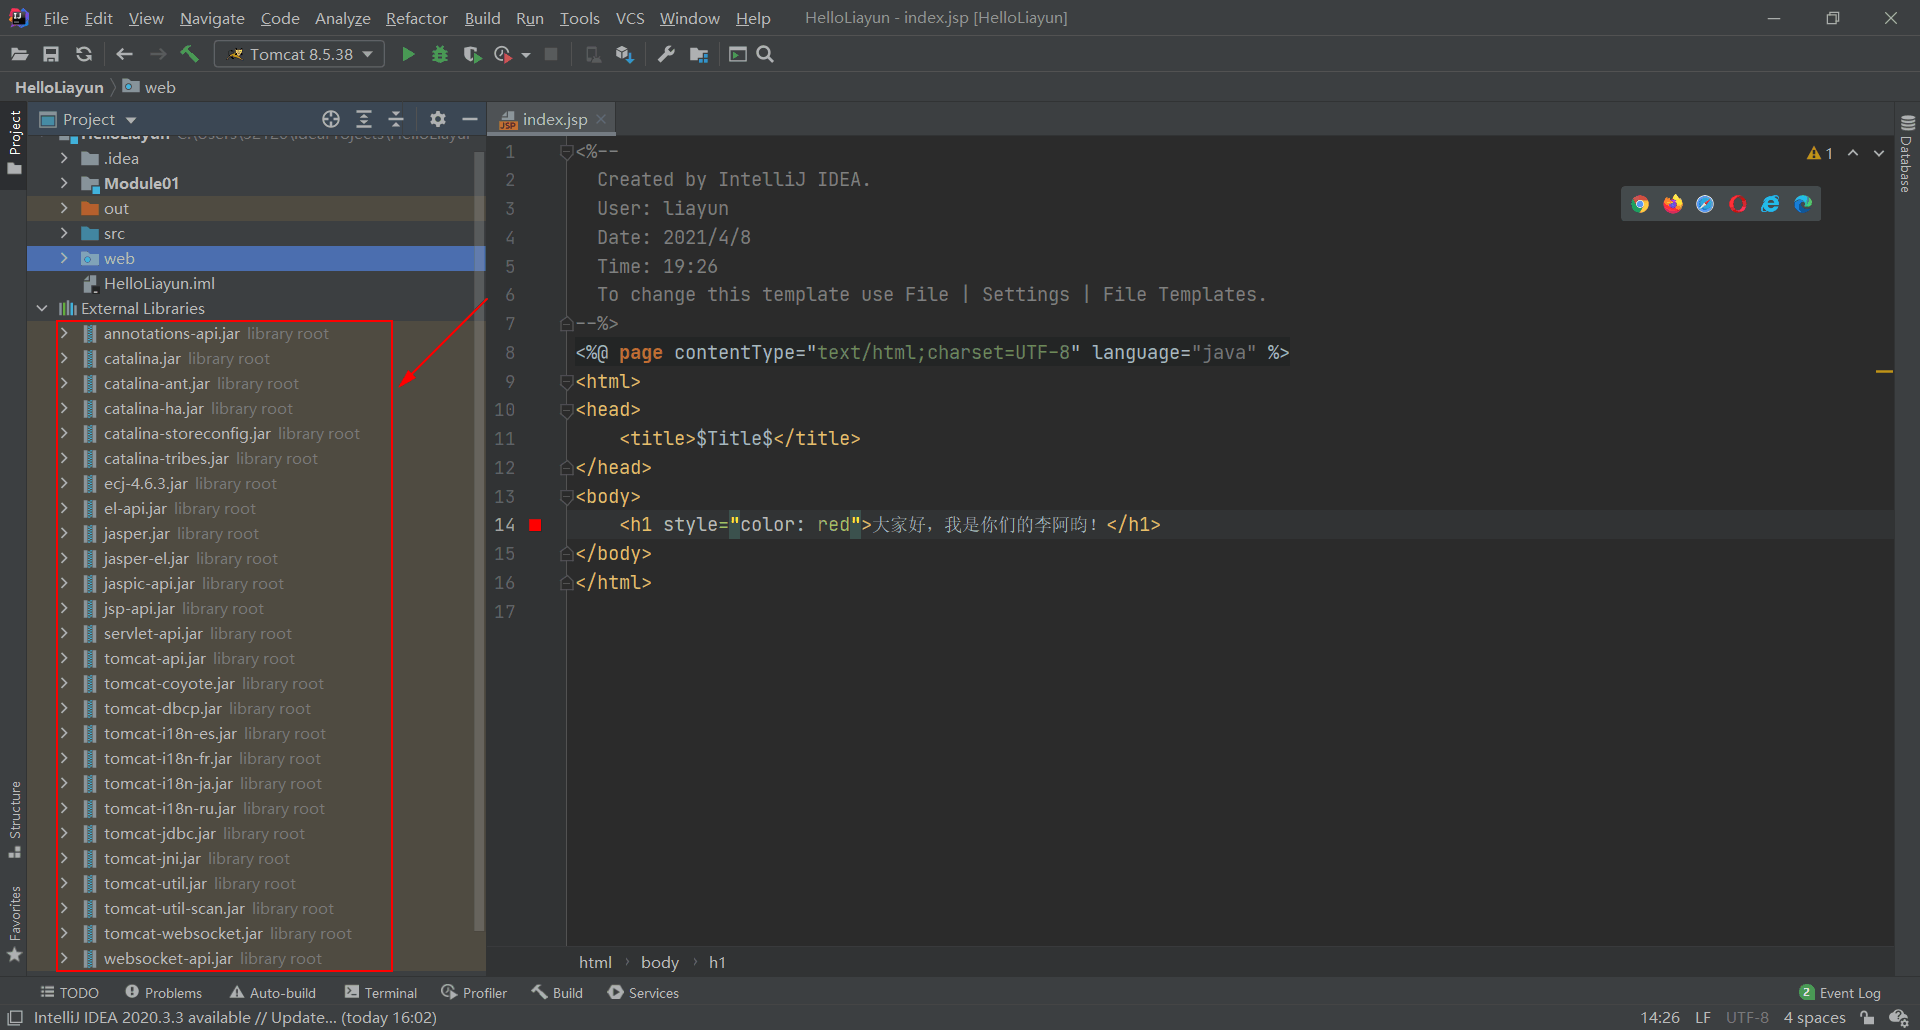
Task: Open the Event Log
Action: click(1840, 992)
